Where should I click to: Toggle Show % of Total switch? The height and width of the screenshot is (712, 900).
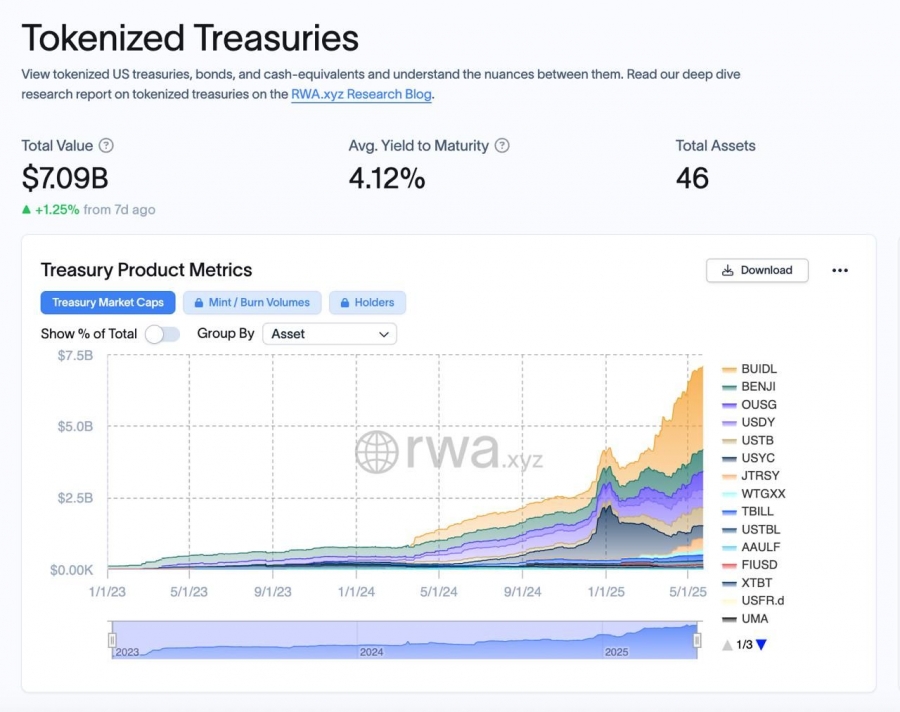pos(162,334)
